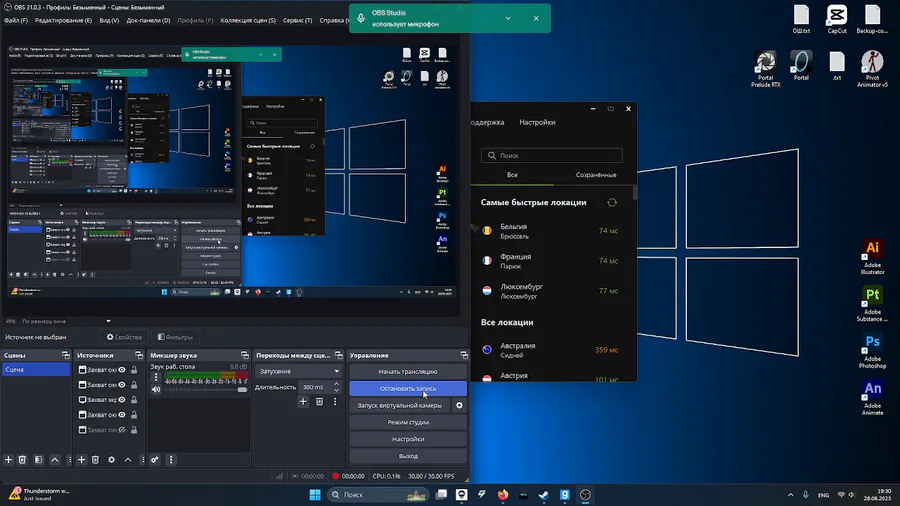Open the Edit (Редактирование) menu
Screen dimensions: 900x506
pyautogui.click(x=63, y=20)
